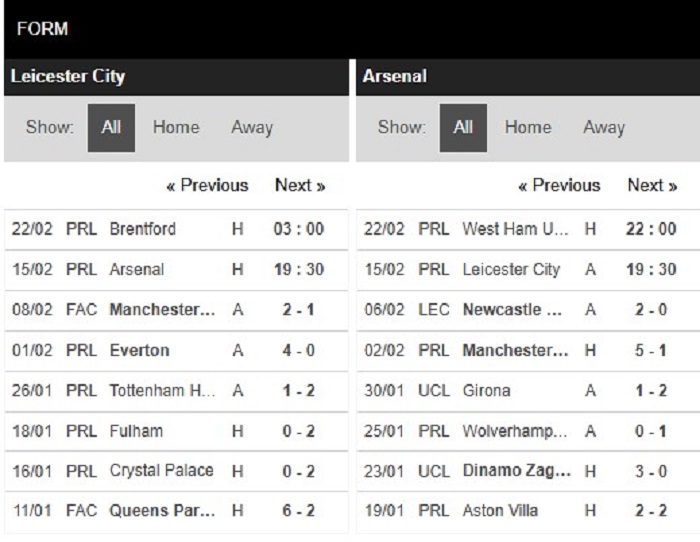This screenshot has height=542, width=700.
Task: Go to Next matches in Arsenal panel
Action: point(652,186)
